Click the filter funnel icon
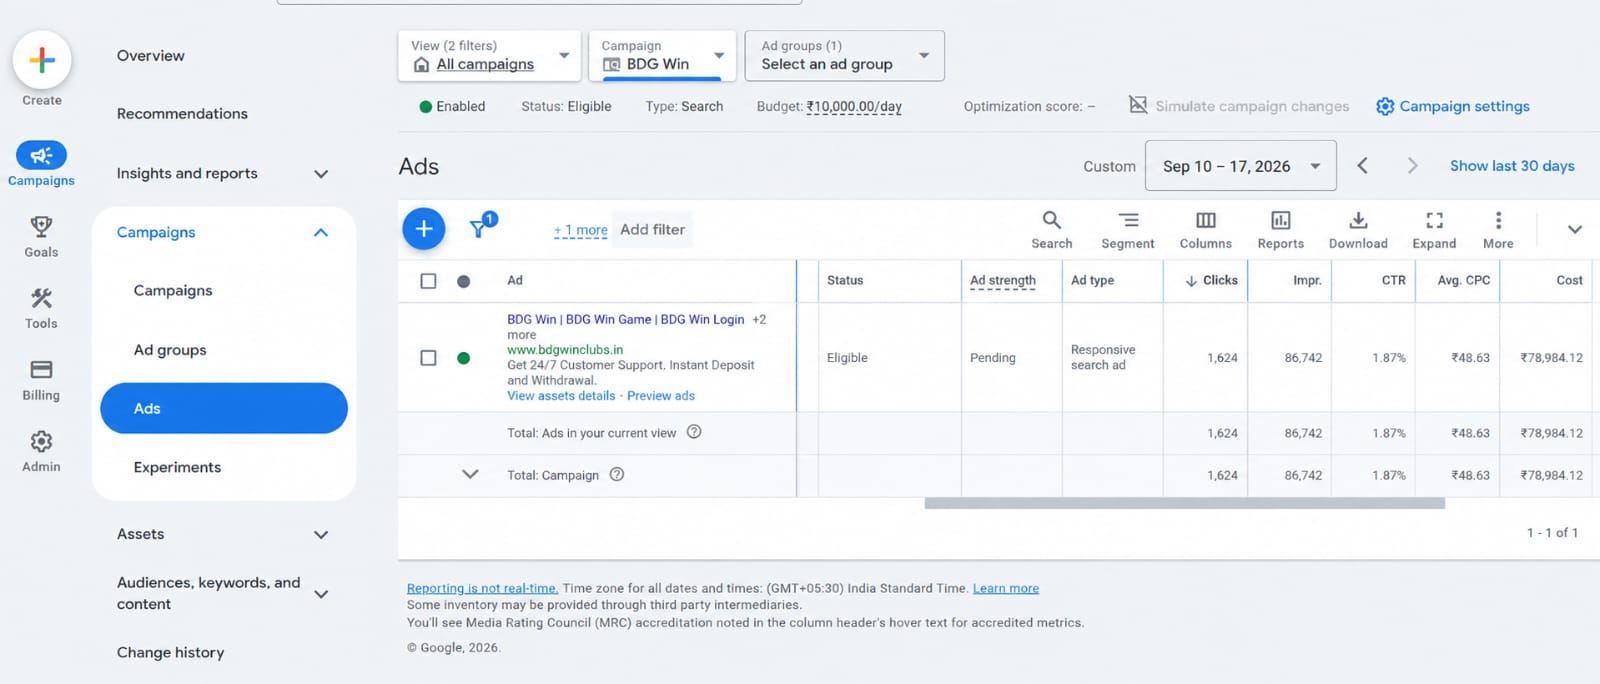Screen dimensions: 1600x684 pos(479,229)
